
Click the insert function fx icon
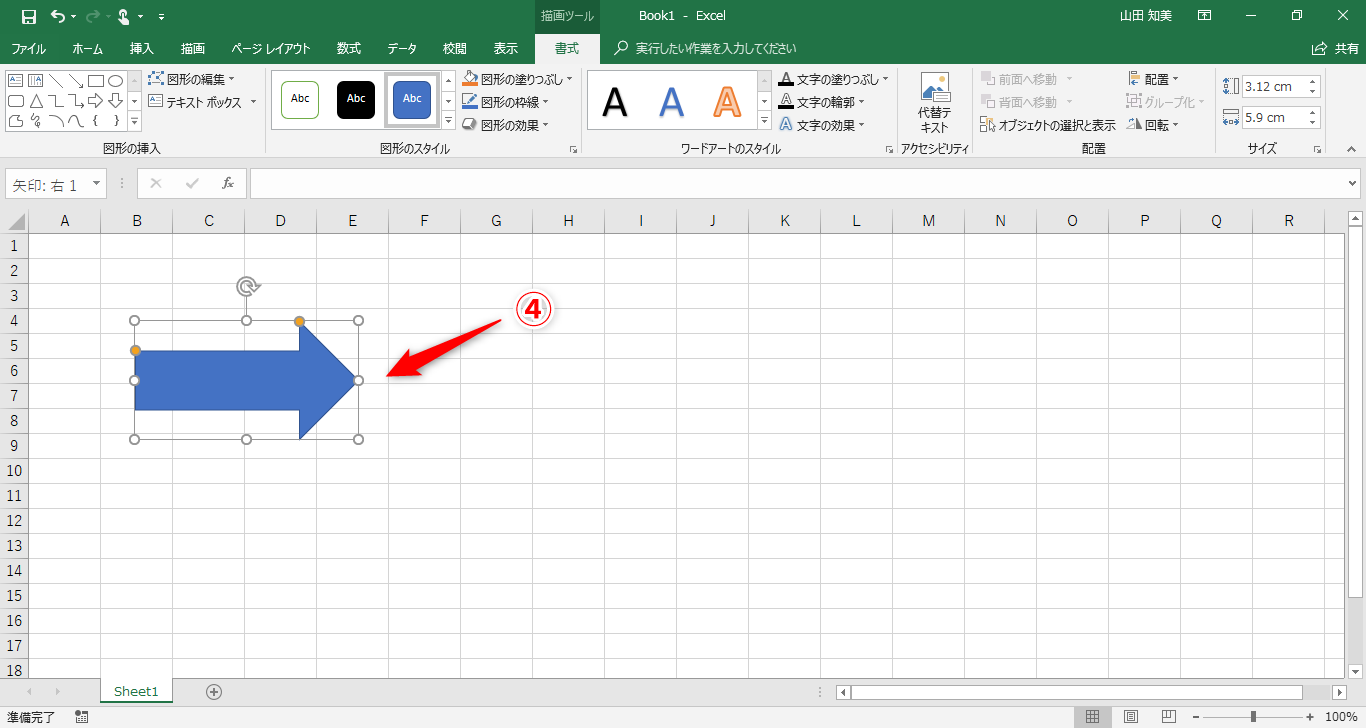point(228,184)
